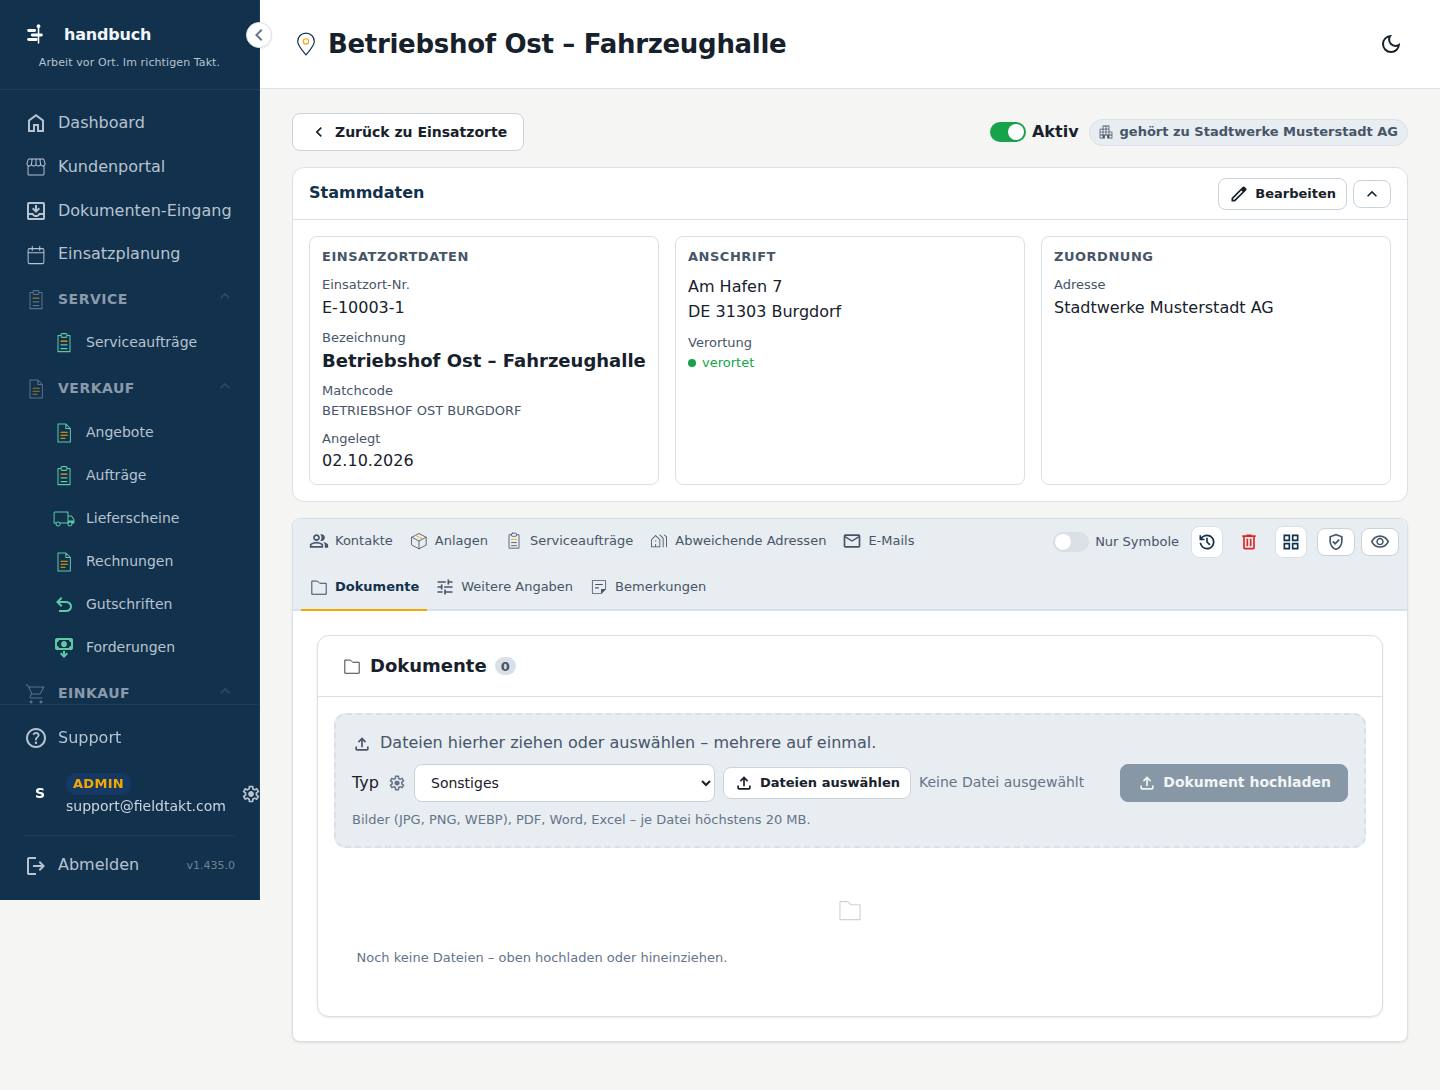The height and width of the screenshot is (1090, 1440).
Task: Open the Abweichende Adressen tab
Action: (x=738, y=541)
